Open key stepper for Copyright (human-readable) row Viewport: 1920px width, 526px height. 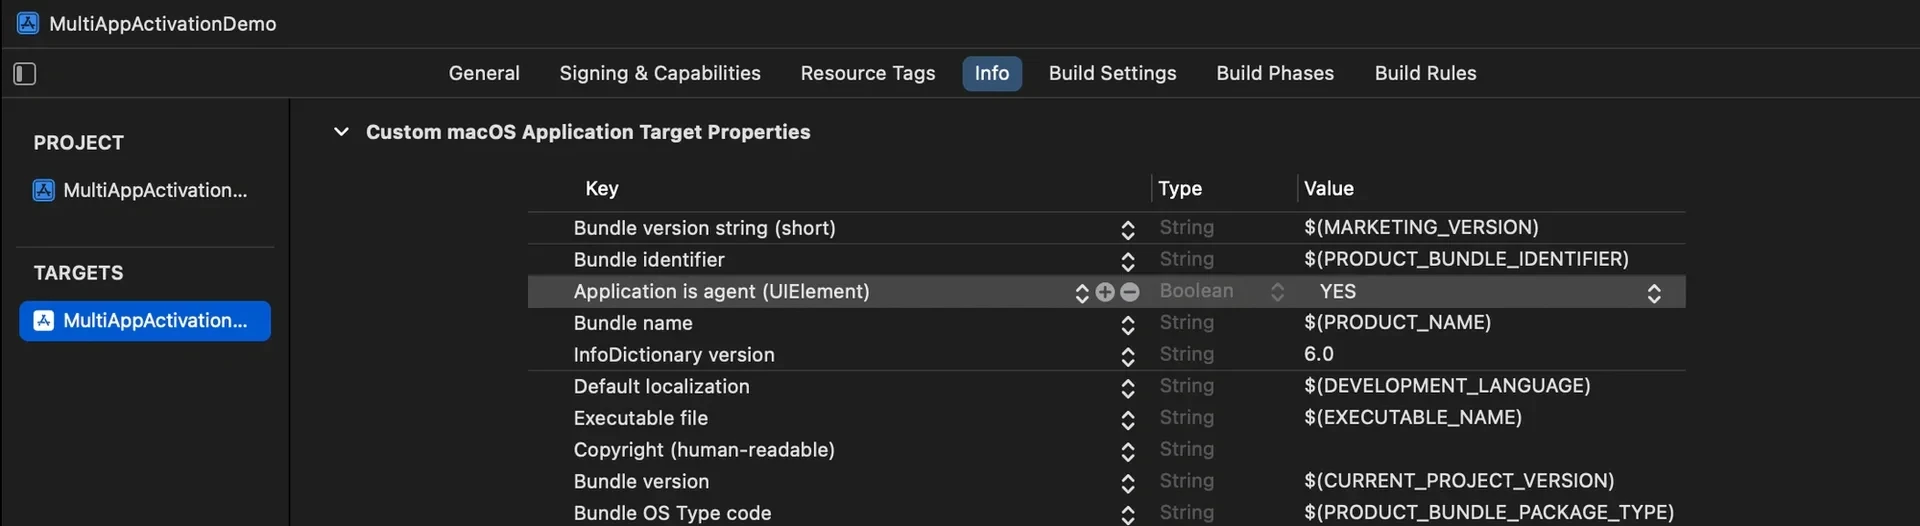coord(1128,451)
